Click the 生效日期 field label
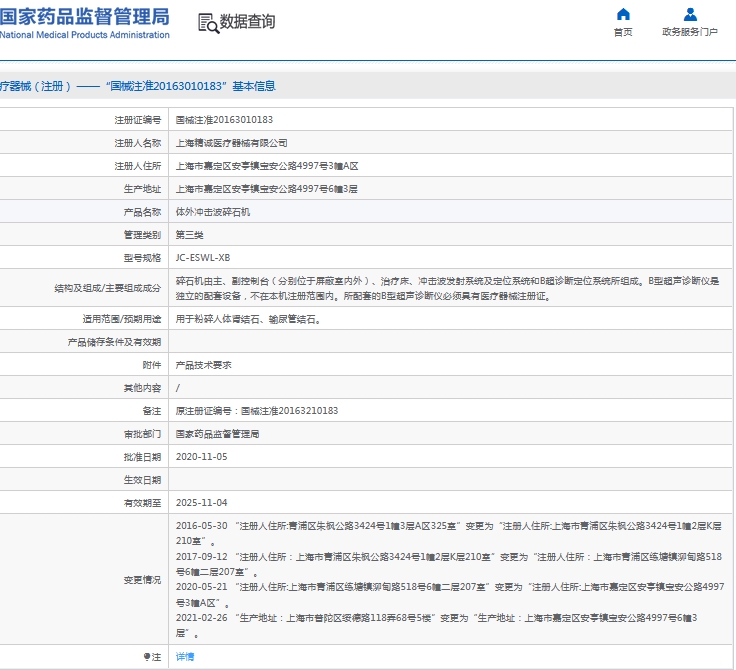The height and width of the screenshot is (670, 736). tap(142, 480)
